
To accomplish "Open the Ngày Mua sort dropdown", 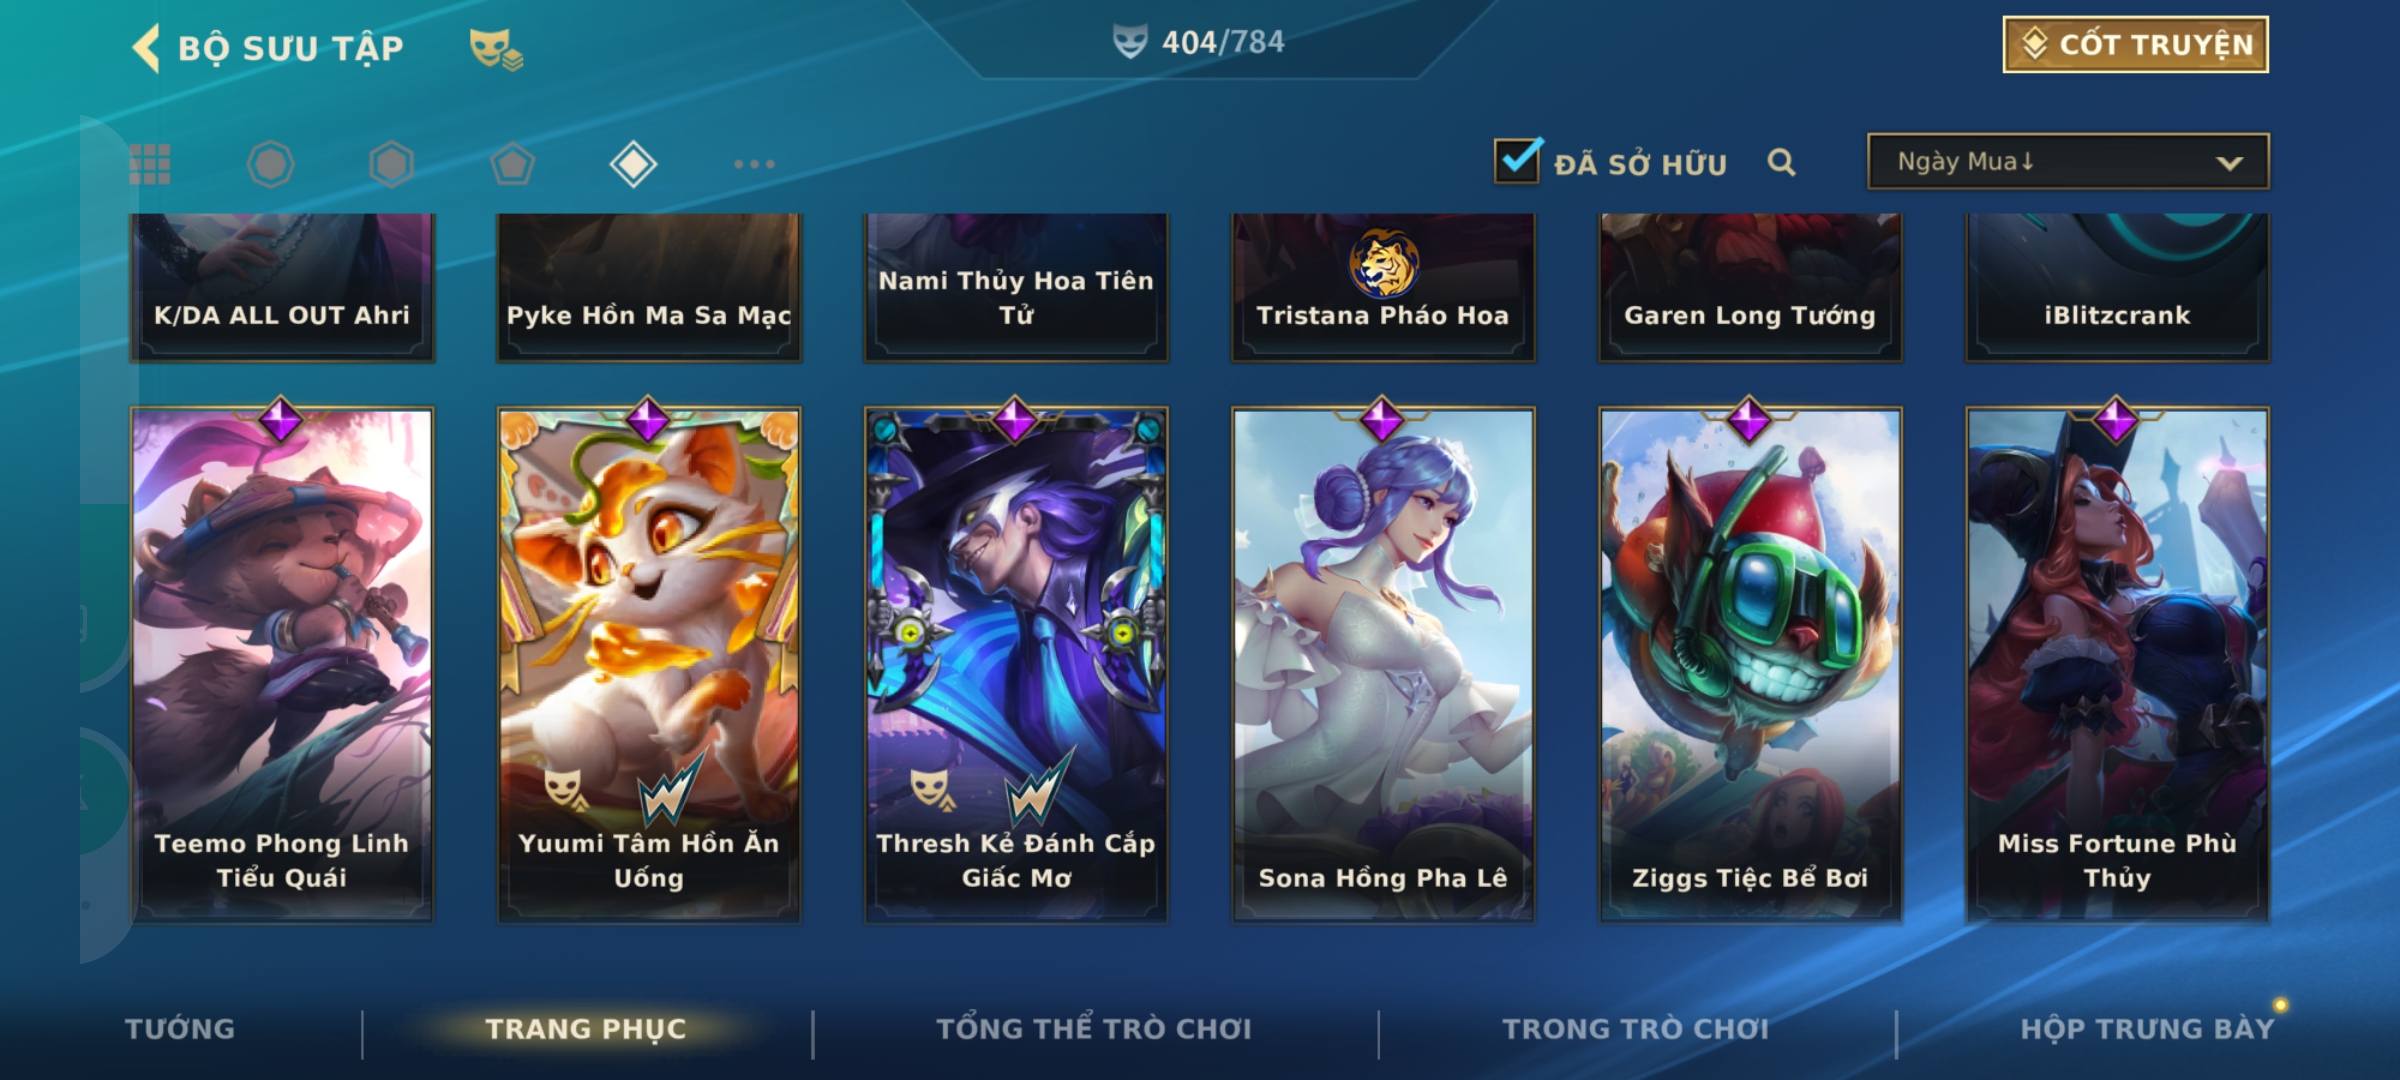I will click(x=2068, y=161).
